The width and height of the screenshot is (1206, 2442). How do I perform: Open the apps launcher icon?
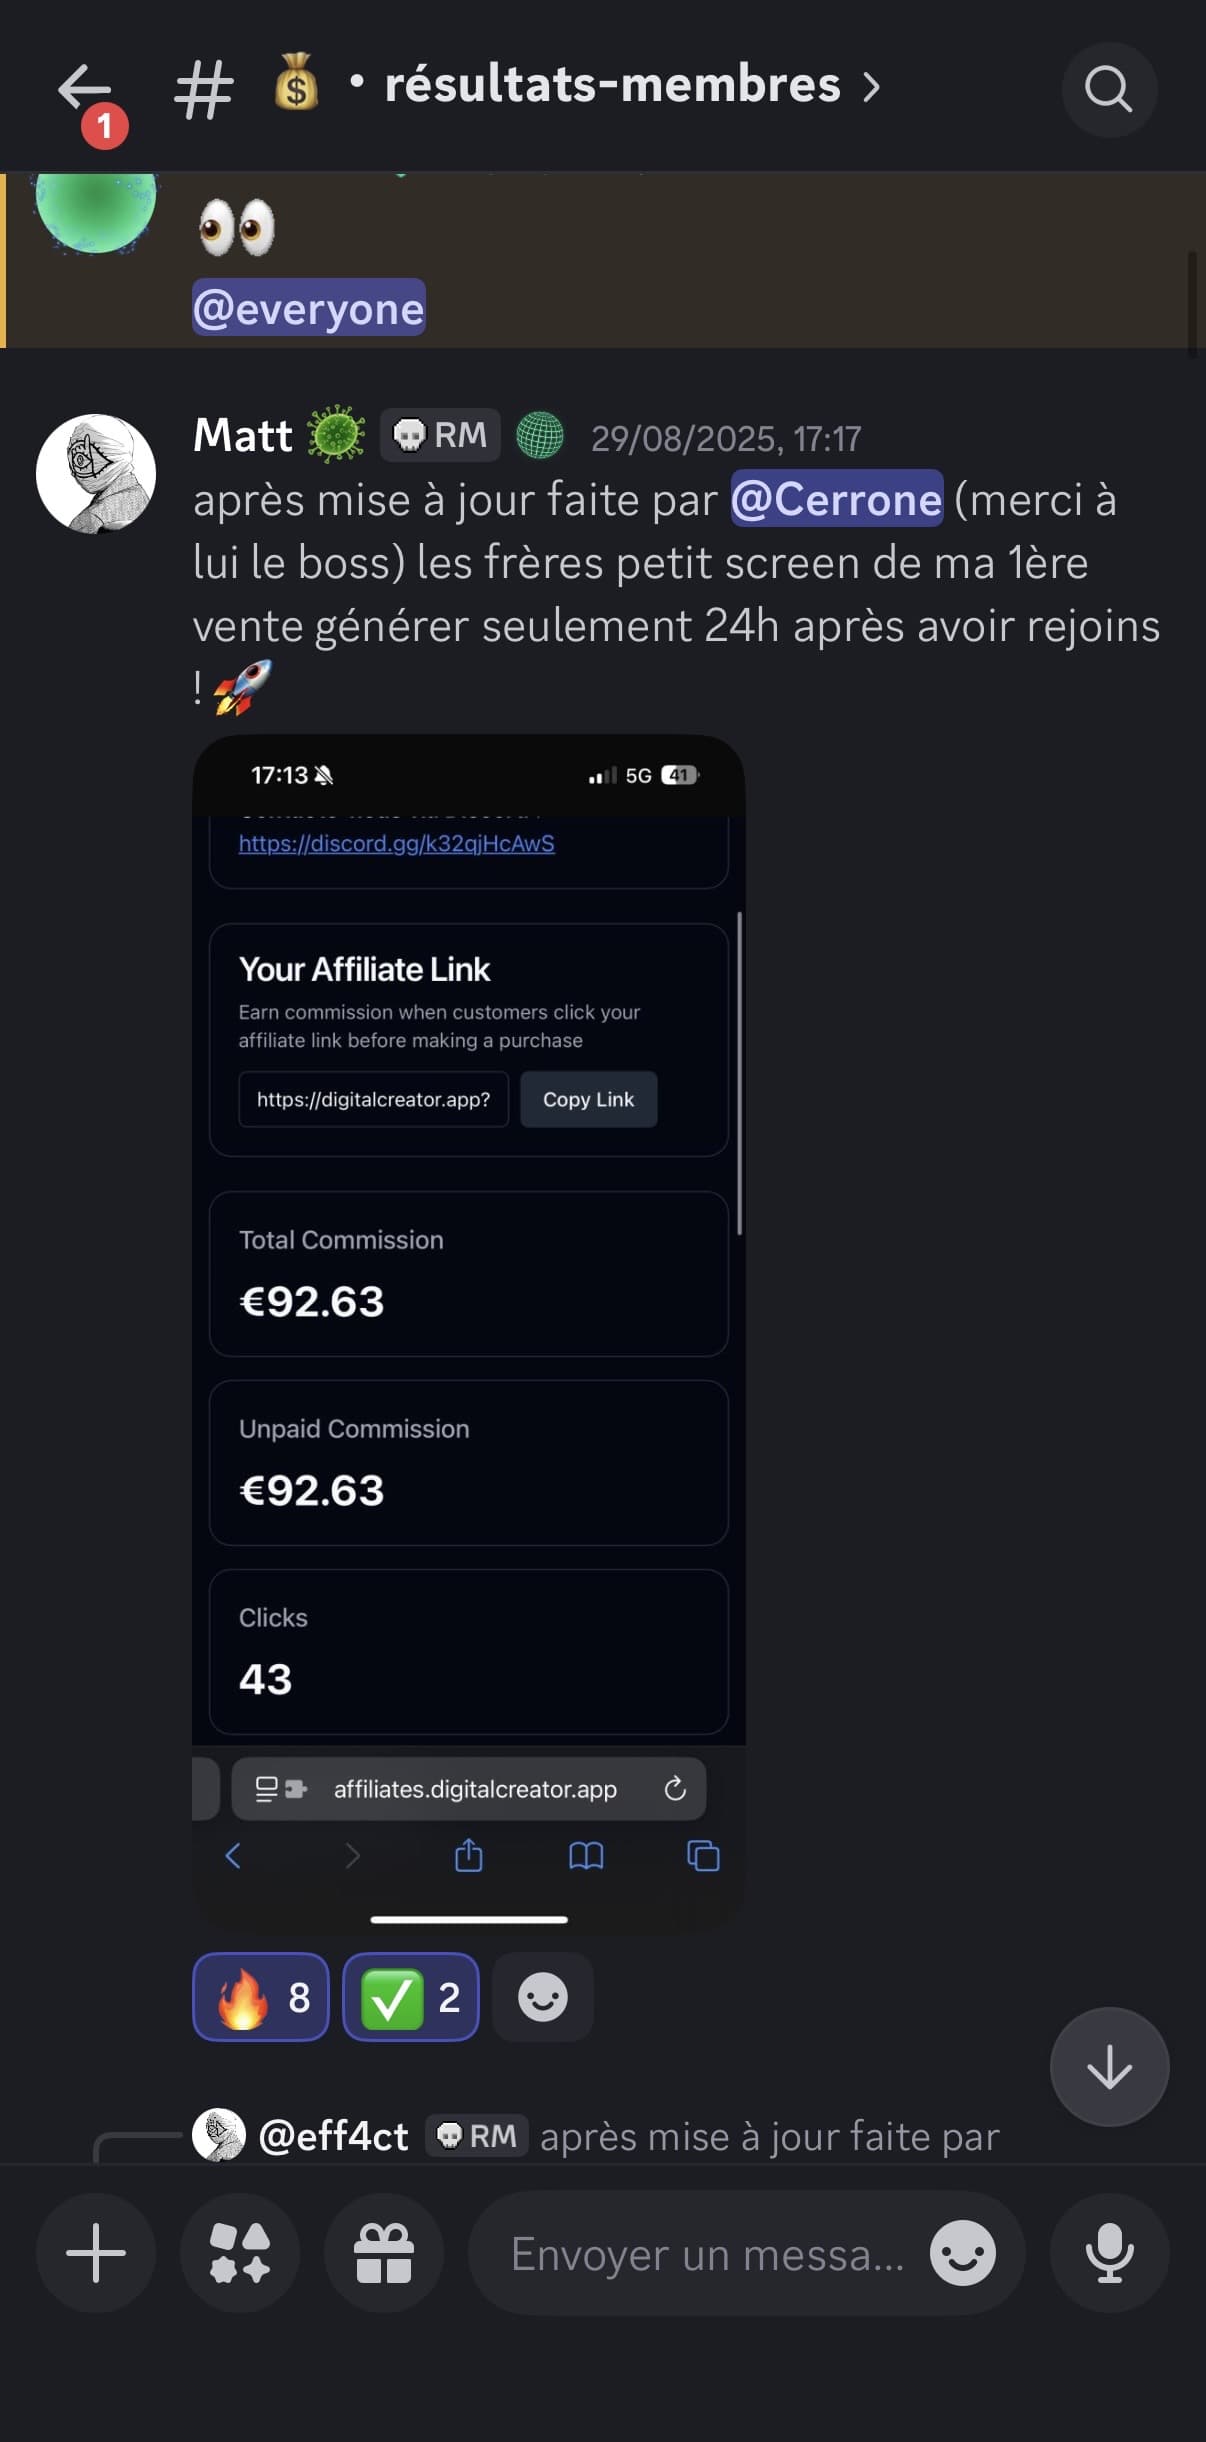coord(240,2253)
